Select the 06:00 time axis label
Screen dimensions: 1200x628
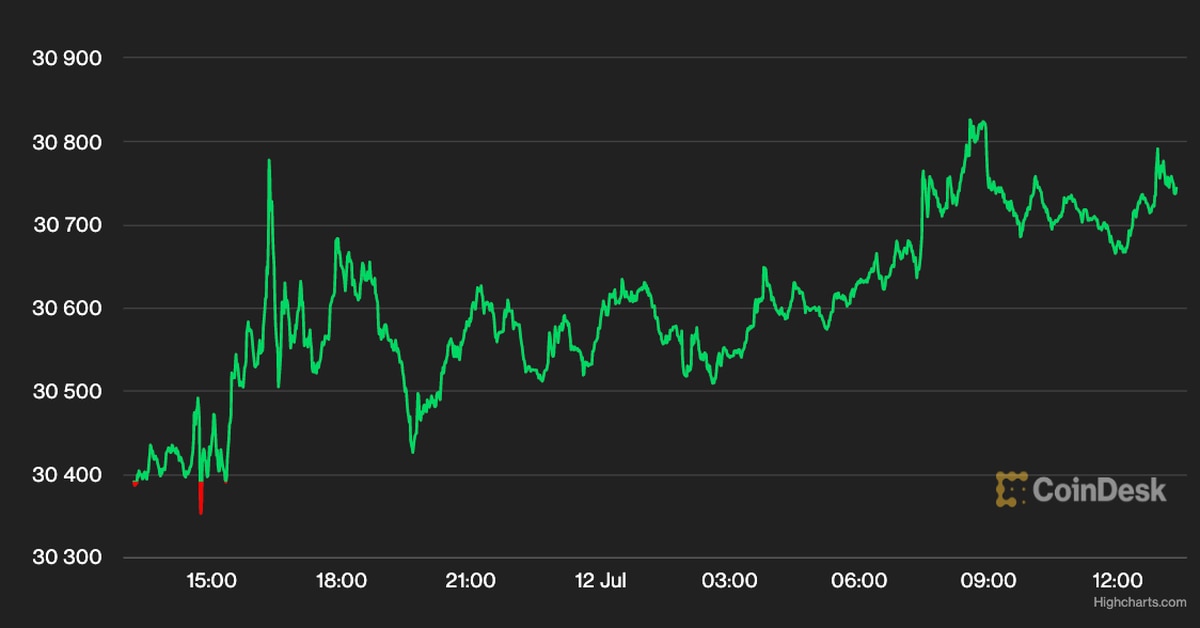point(858,580)
